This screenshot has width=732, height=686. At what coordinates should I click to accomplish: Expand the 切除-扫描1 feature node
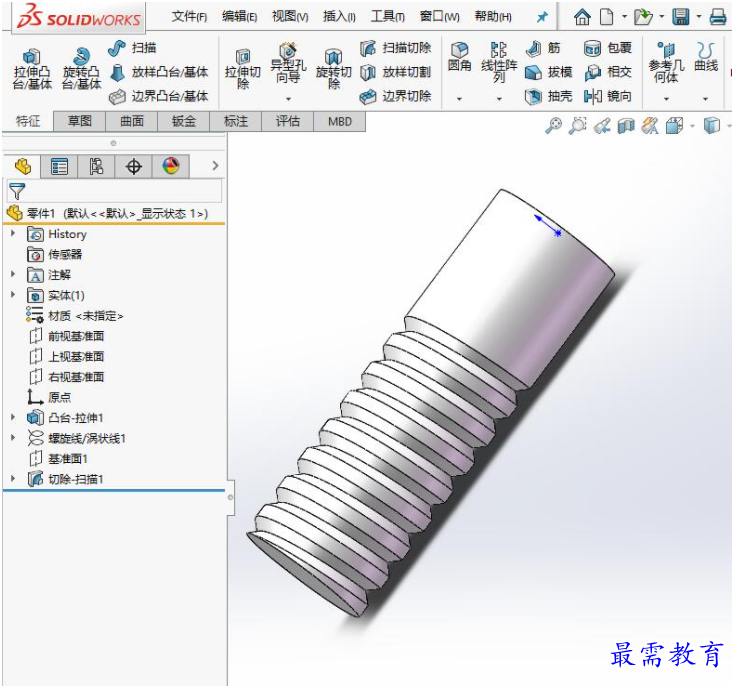[13, 479]
